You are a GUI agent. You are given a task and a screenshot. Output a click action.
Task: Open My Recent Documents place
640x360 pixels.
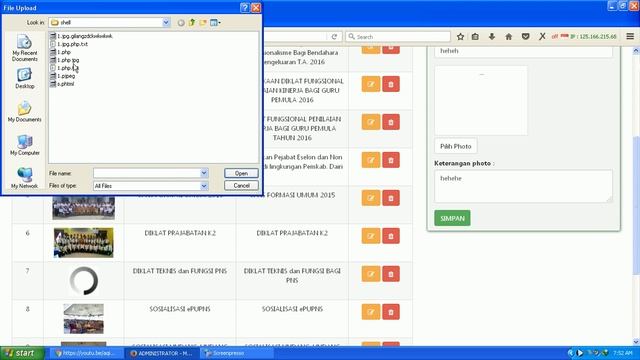pyautogui.click(x=24, y=48)
